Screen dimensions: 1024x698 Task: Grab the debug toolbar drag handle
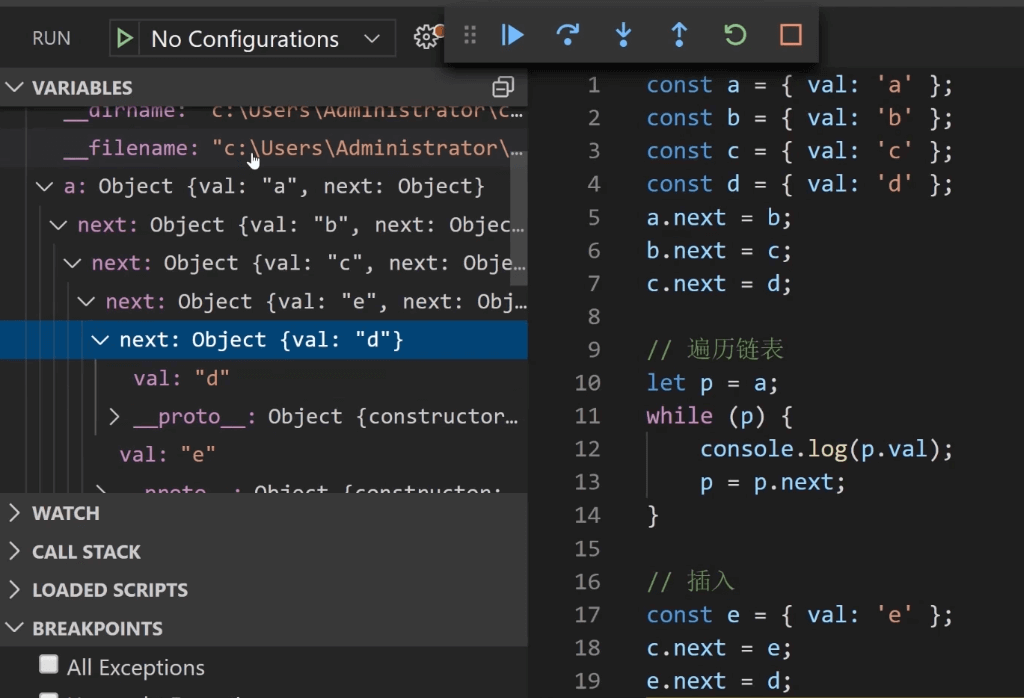(x=470, y=35)
